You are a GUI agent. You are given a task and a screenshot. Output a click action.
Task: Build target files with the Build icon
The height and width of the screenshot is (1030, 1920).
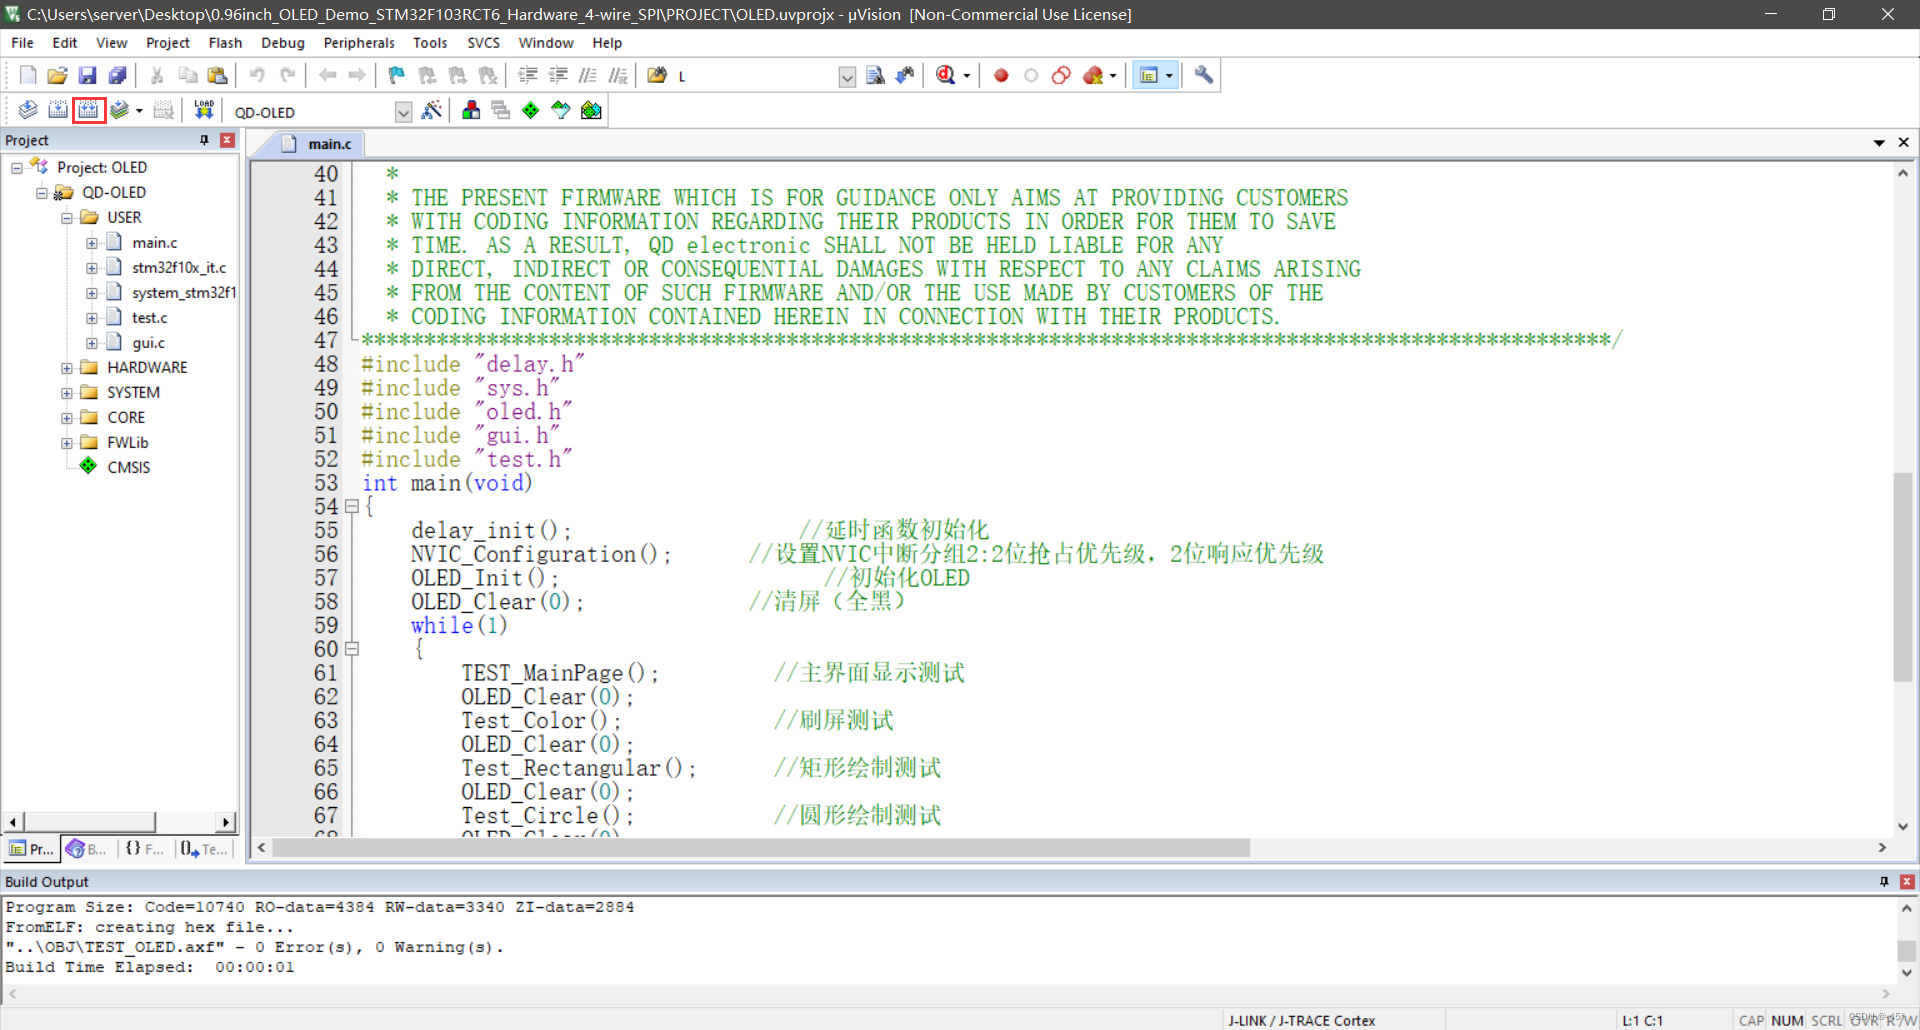[x=58, y=110]
